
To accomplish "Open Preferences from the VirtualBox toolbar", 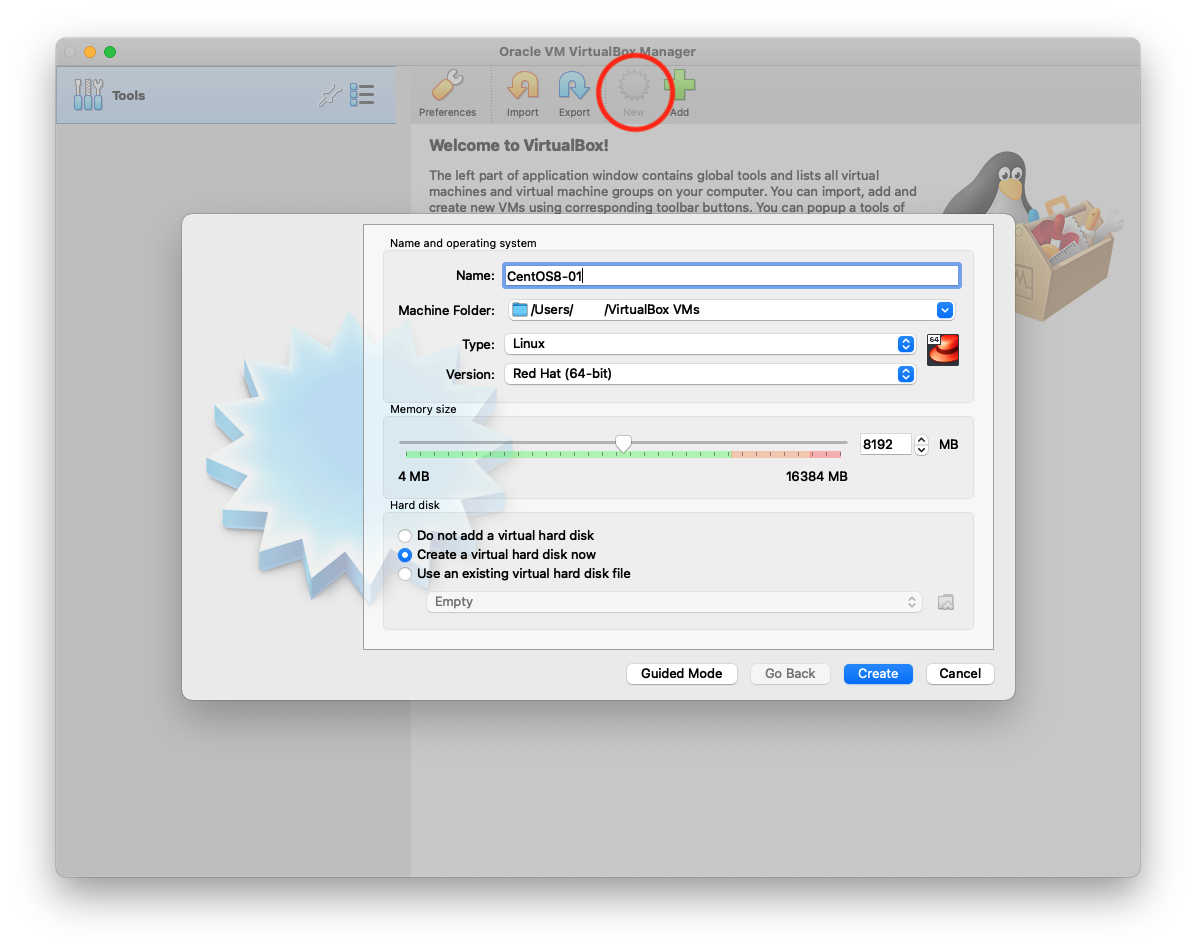I will coord(447,94).
